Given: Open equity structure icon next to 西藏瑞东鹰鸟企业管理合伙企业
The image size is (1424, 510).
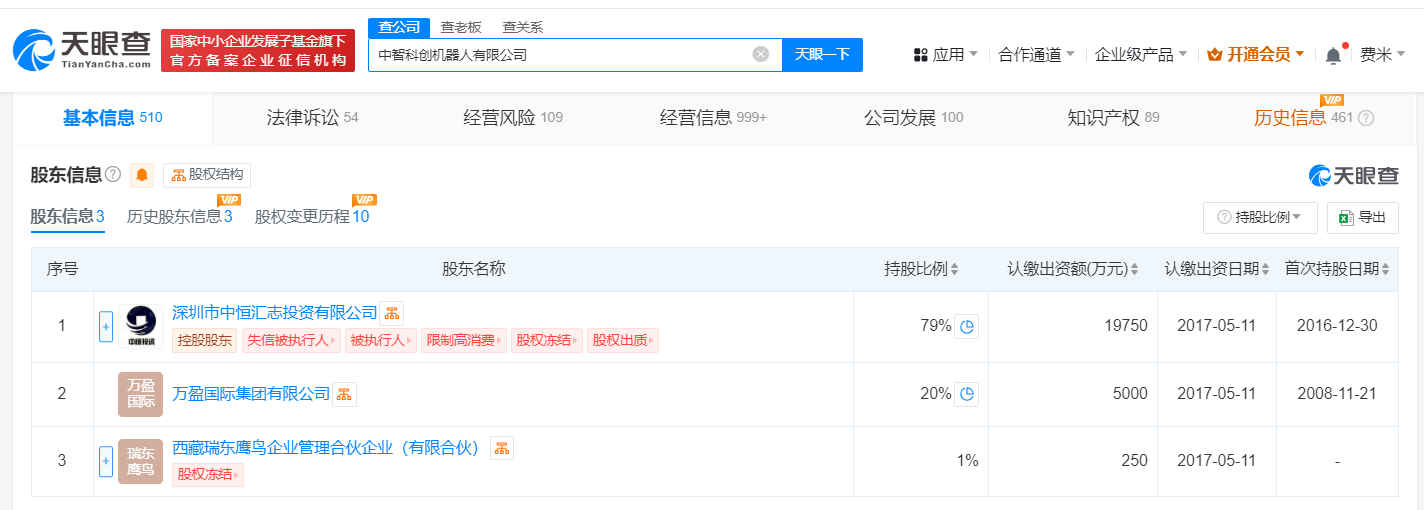Looking at the screenshot, I should pos(502,447).
